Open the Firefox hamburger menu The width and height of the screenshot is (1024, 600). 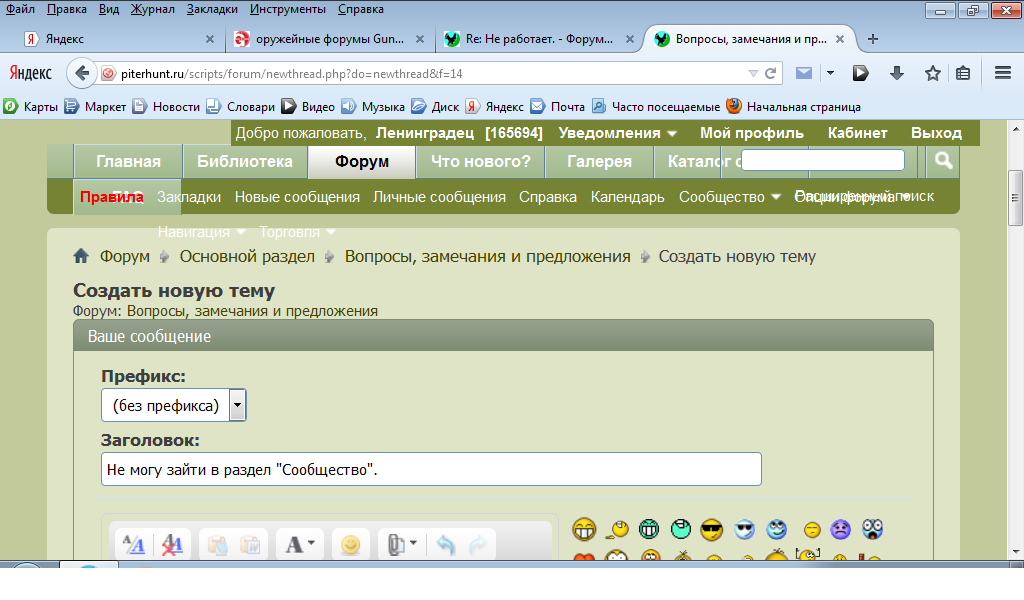[x=1003, y=73]
